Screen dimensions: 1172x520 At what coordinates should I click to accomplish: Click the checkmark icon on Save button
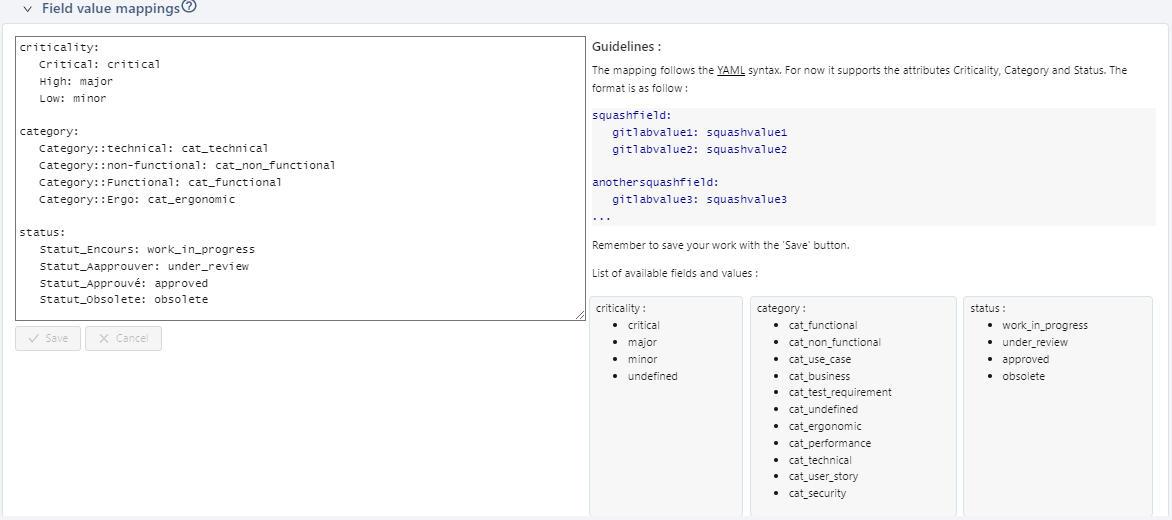[33, 339]
